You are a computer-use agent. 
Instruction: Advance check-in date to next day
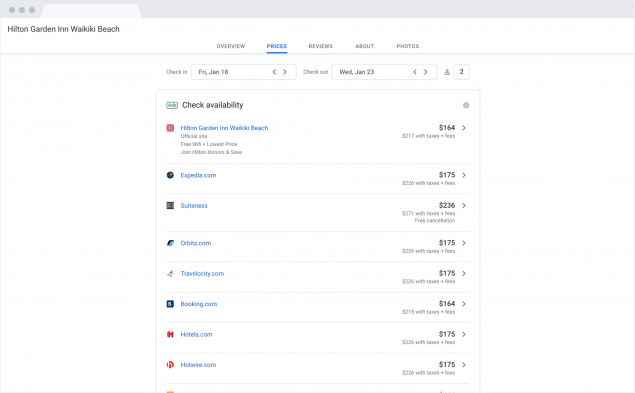[285, 72]
